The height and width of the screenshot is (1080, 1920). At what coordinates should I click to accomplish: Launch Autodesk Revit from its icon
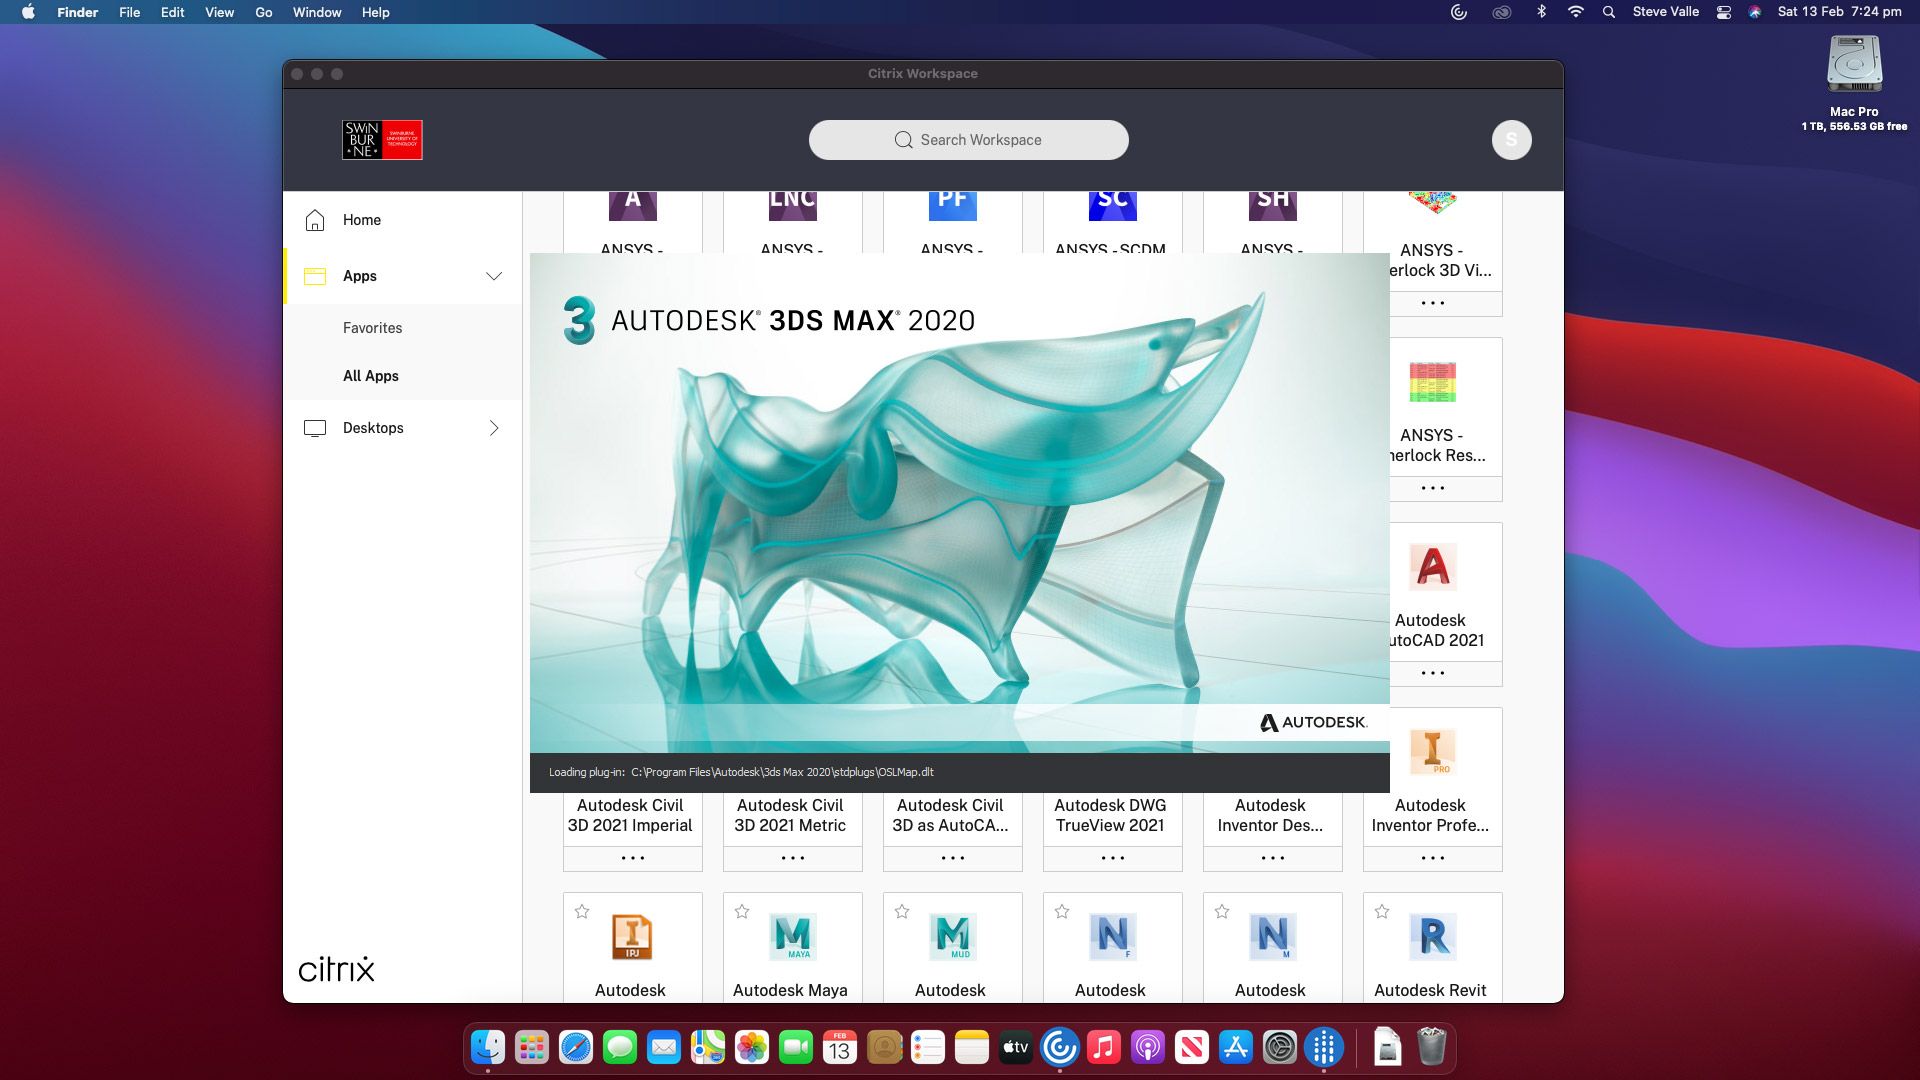click(1432, 937)
